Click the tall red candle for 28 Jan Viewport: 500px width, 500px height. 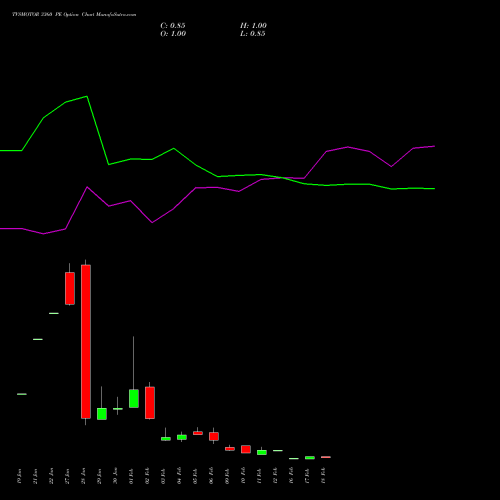[86, 342]
